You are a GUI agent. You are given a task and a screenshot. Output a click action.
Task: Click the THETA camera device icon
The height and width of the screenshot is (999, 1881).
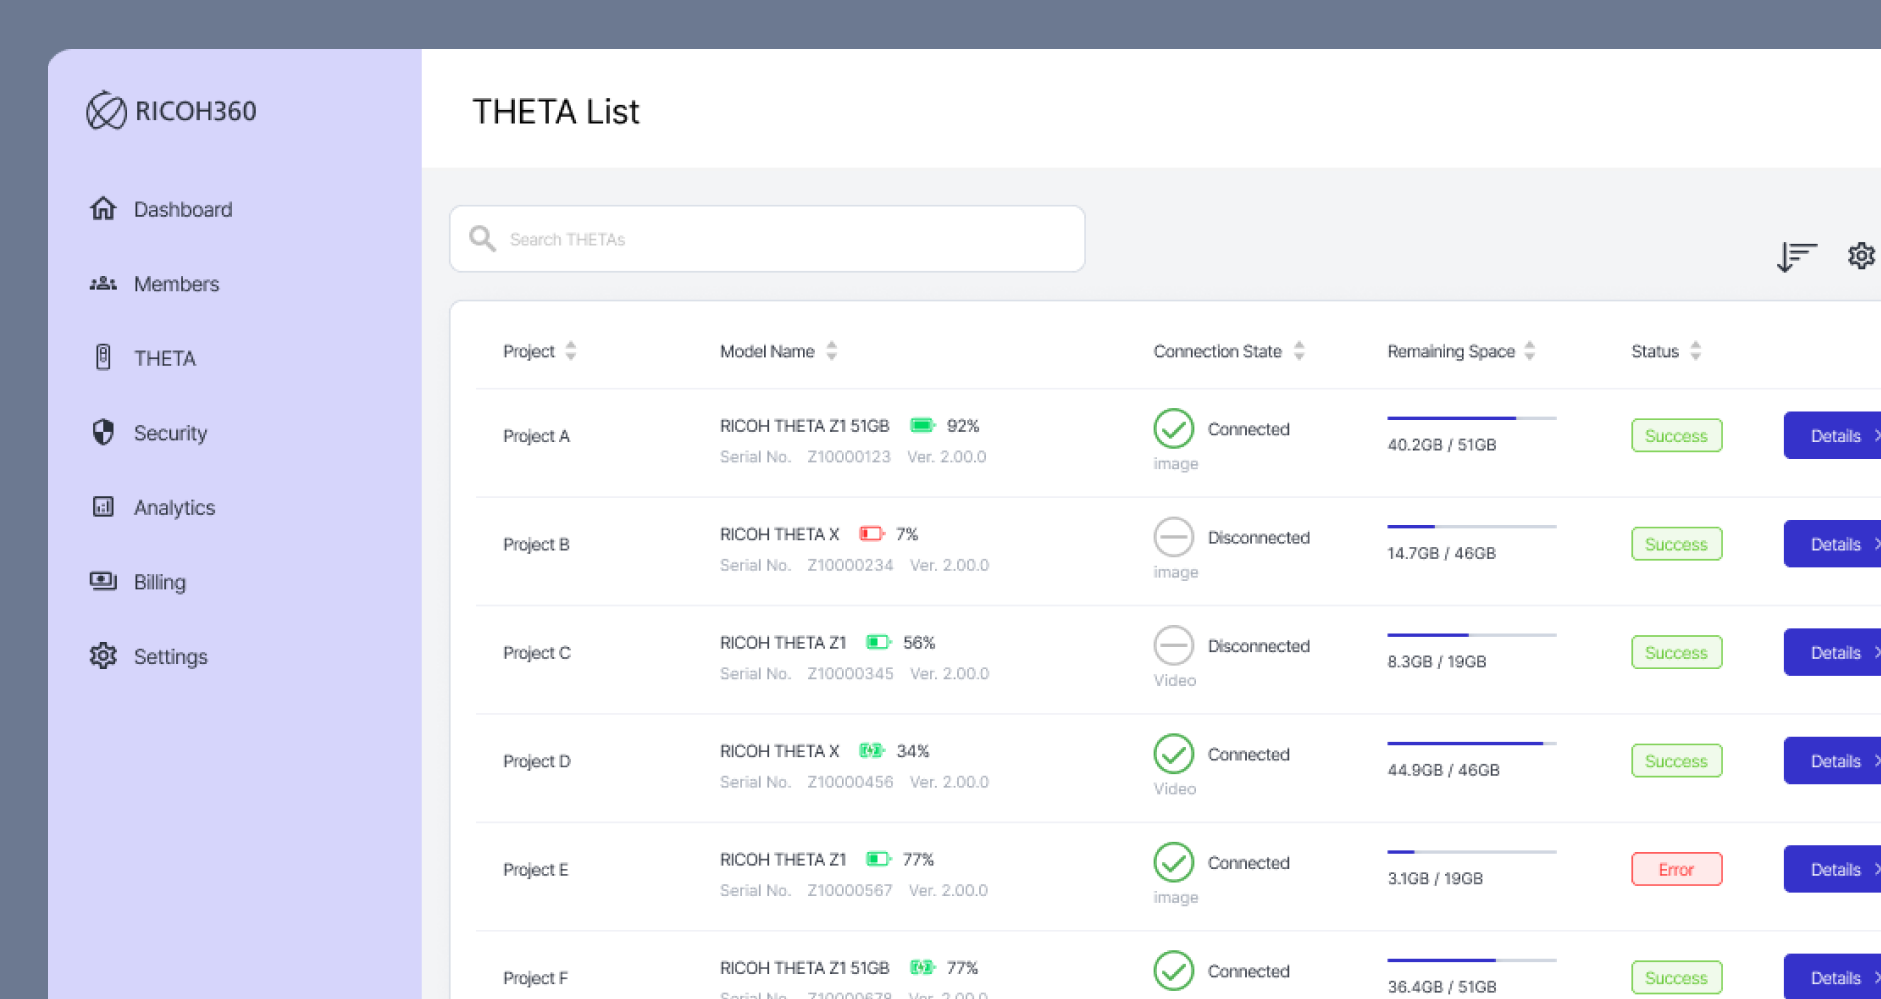point(103,357)
